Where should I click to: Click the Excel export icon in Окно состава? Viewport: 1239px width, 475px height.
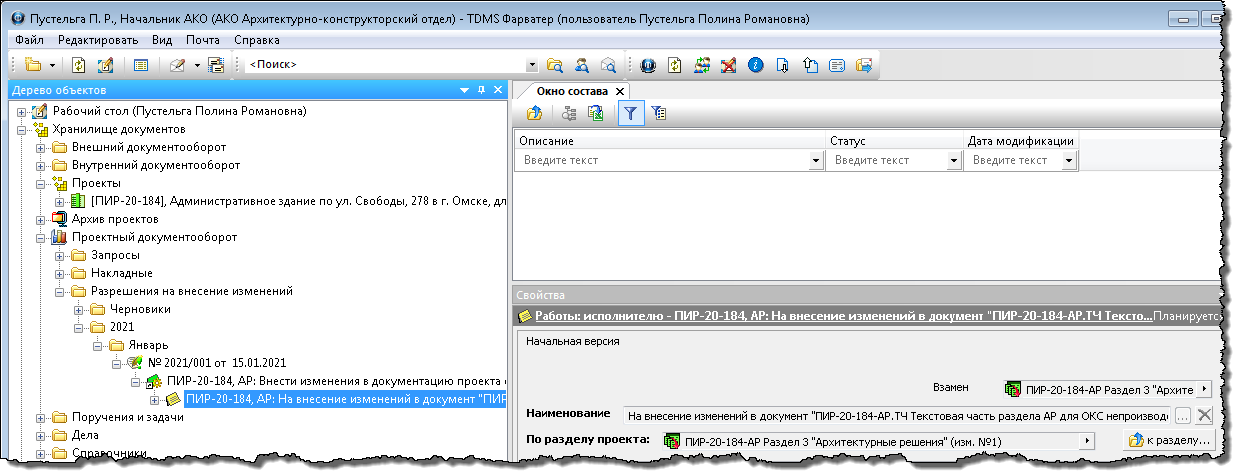(596, 114)
